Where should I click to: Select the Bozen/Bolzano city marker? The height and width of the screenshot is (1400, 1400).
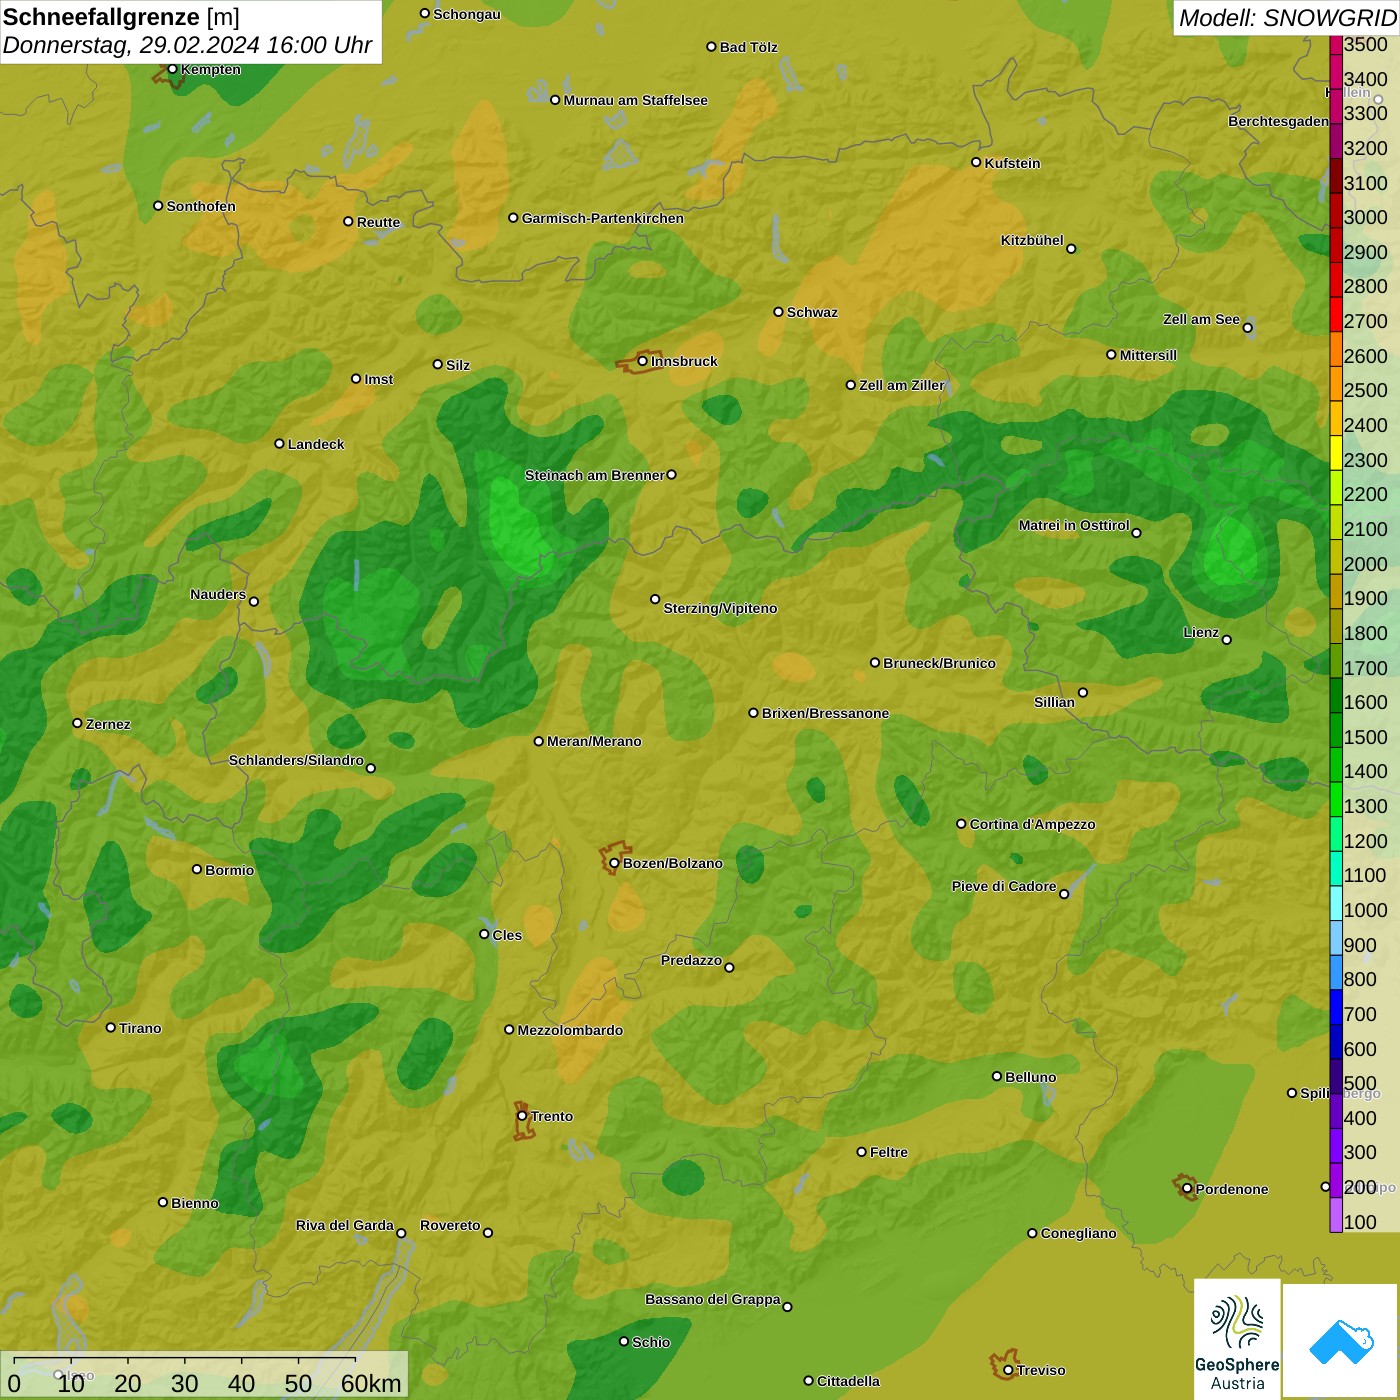pyautogui.click(x=614, y=863)
